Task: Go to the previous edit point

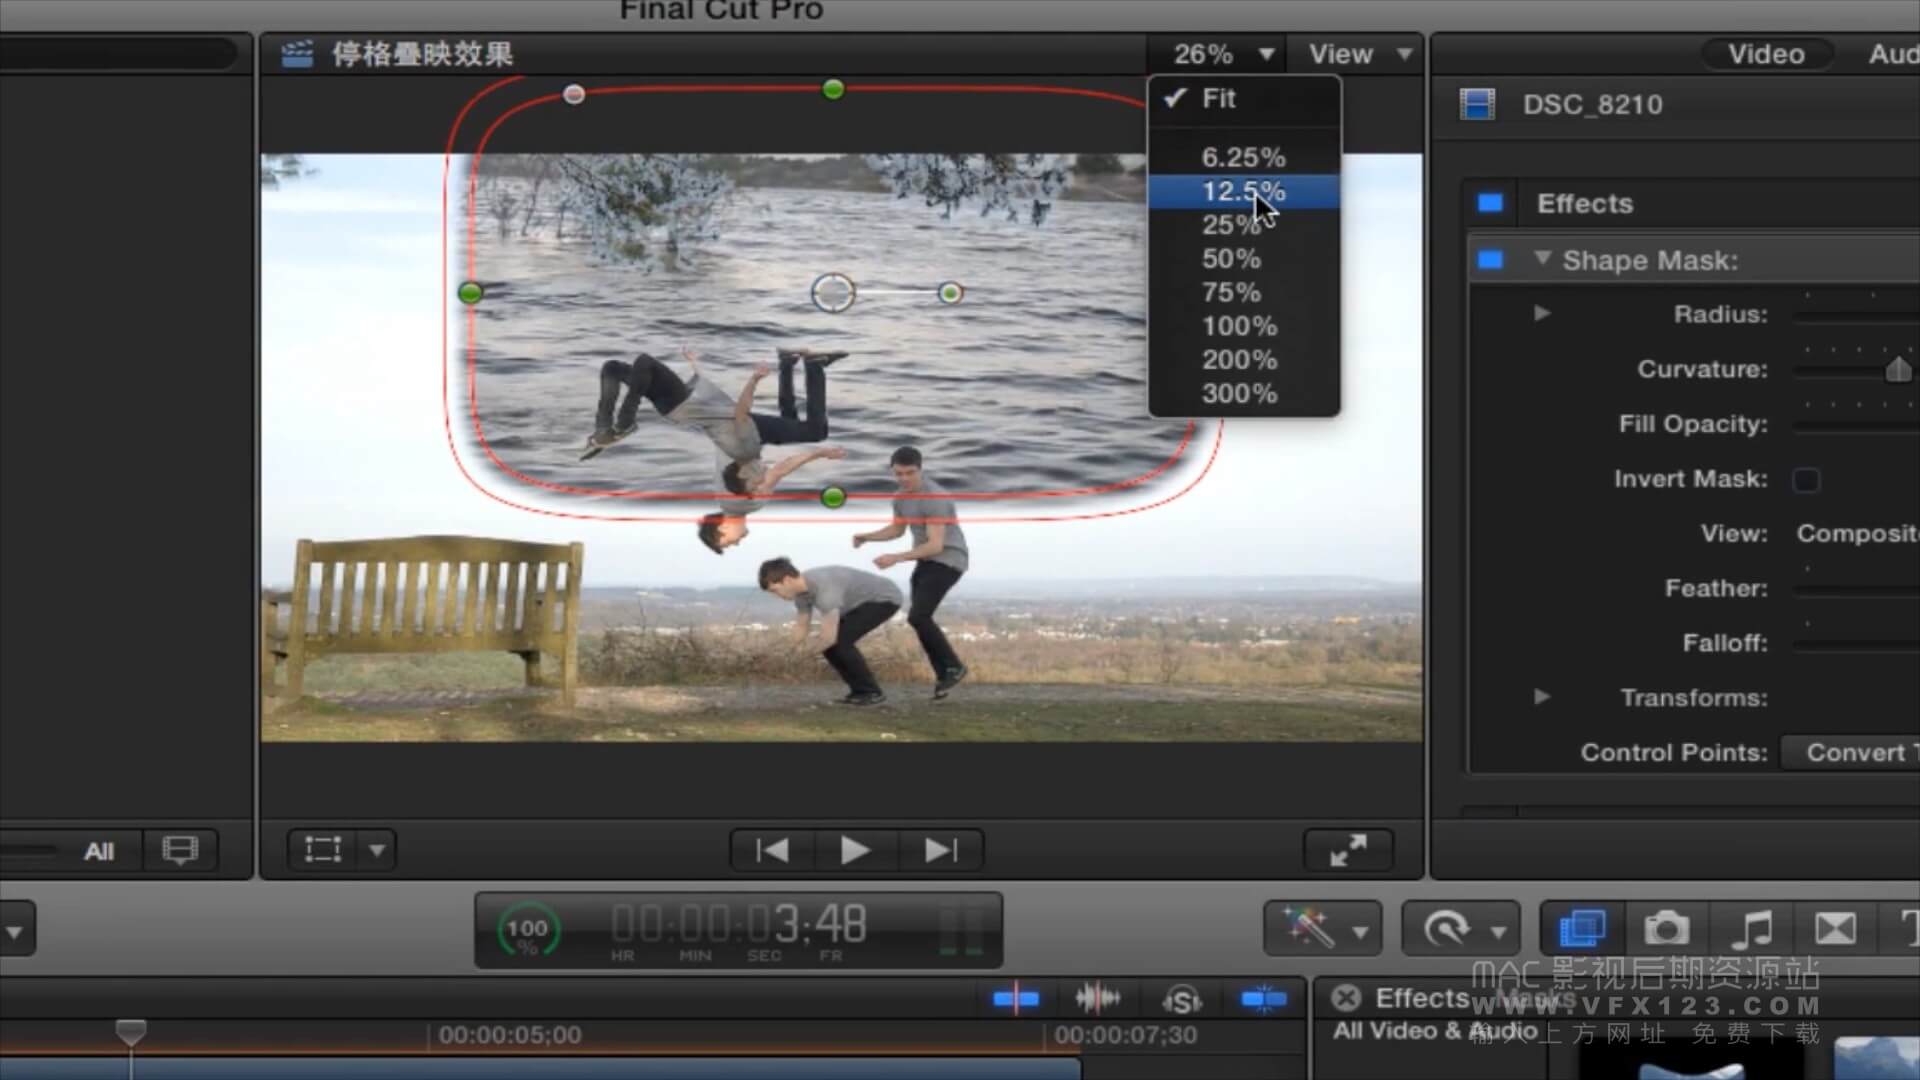Action: pos(772,851)
